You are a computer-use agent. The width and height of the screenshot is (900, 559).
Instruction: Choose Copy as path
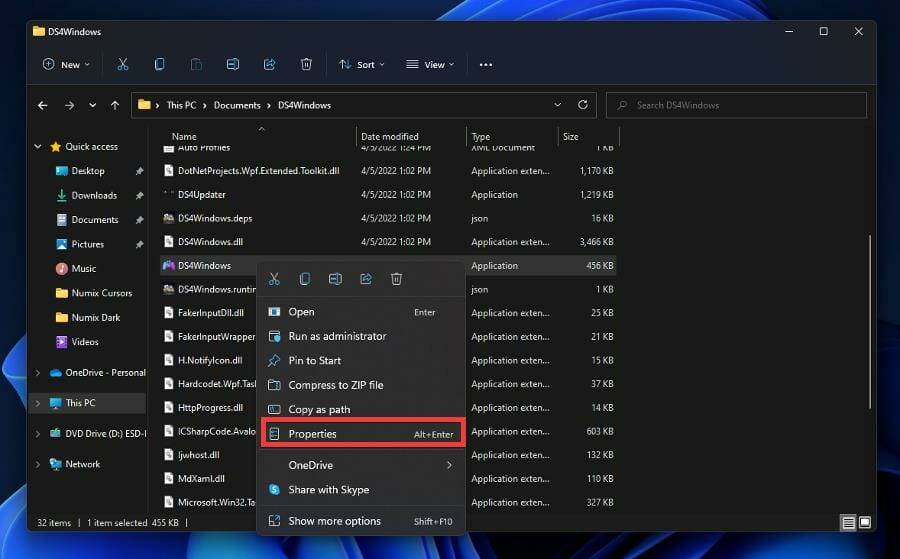coord(360,409)
